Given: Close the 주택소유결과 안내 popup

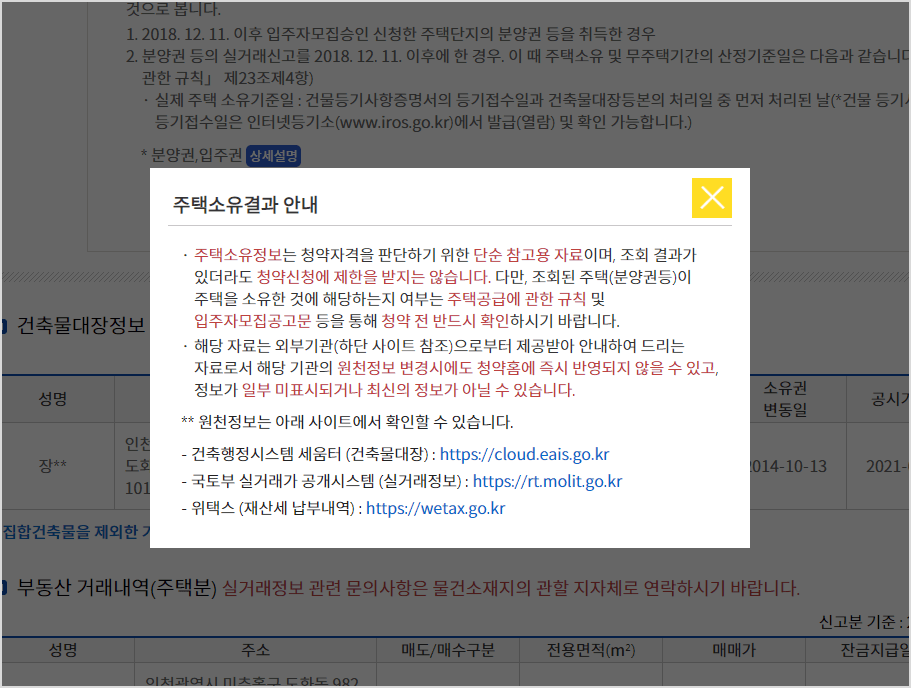Looking at the screenshot, I should (712, 198).
